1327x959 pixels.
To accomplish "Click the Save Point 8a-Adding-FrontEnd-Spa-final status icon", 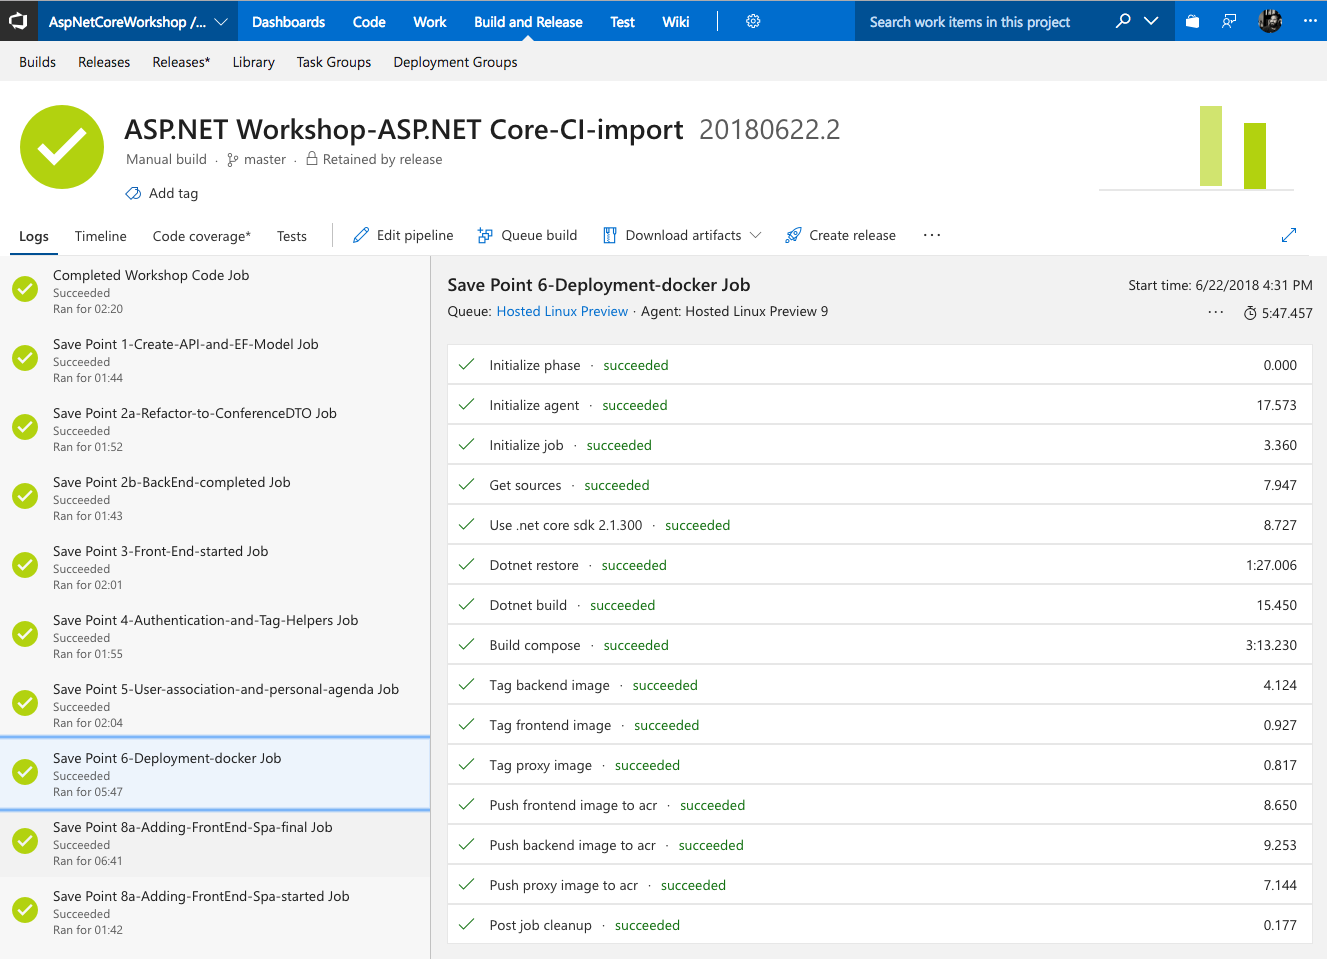I will point(25,841).
